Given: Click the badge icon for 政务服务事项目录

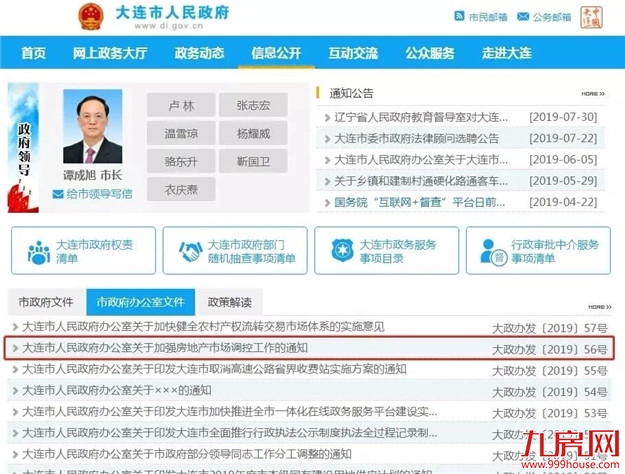Looking at the screenshot, I should [342, 250].
